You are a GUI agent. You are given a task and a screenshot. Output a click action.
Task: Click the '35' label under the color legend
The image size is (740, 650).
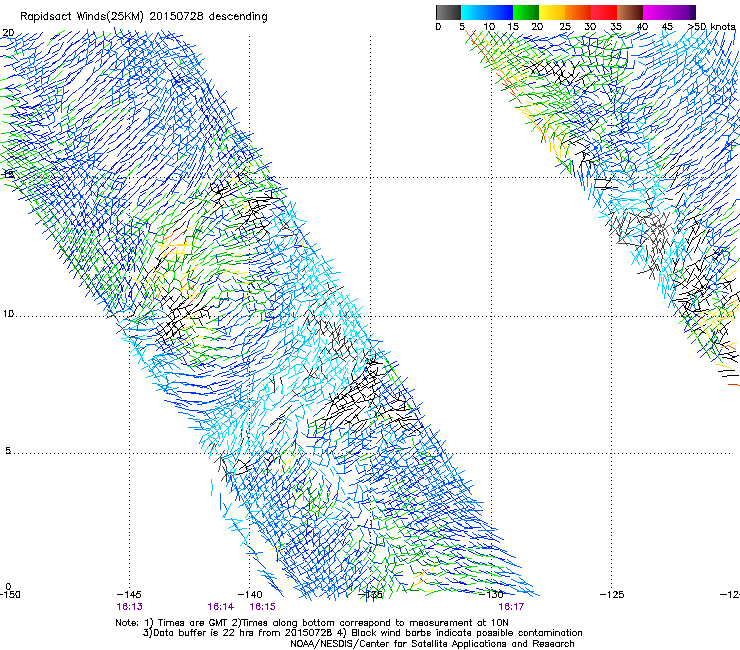(616, 27)
